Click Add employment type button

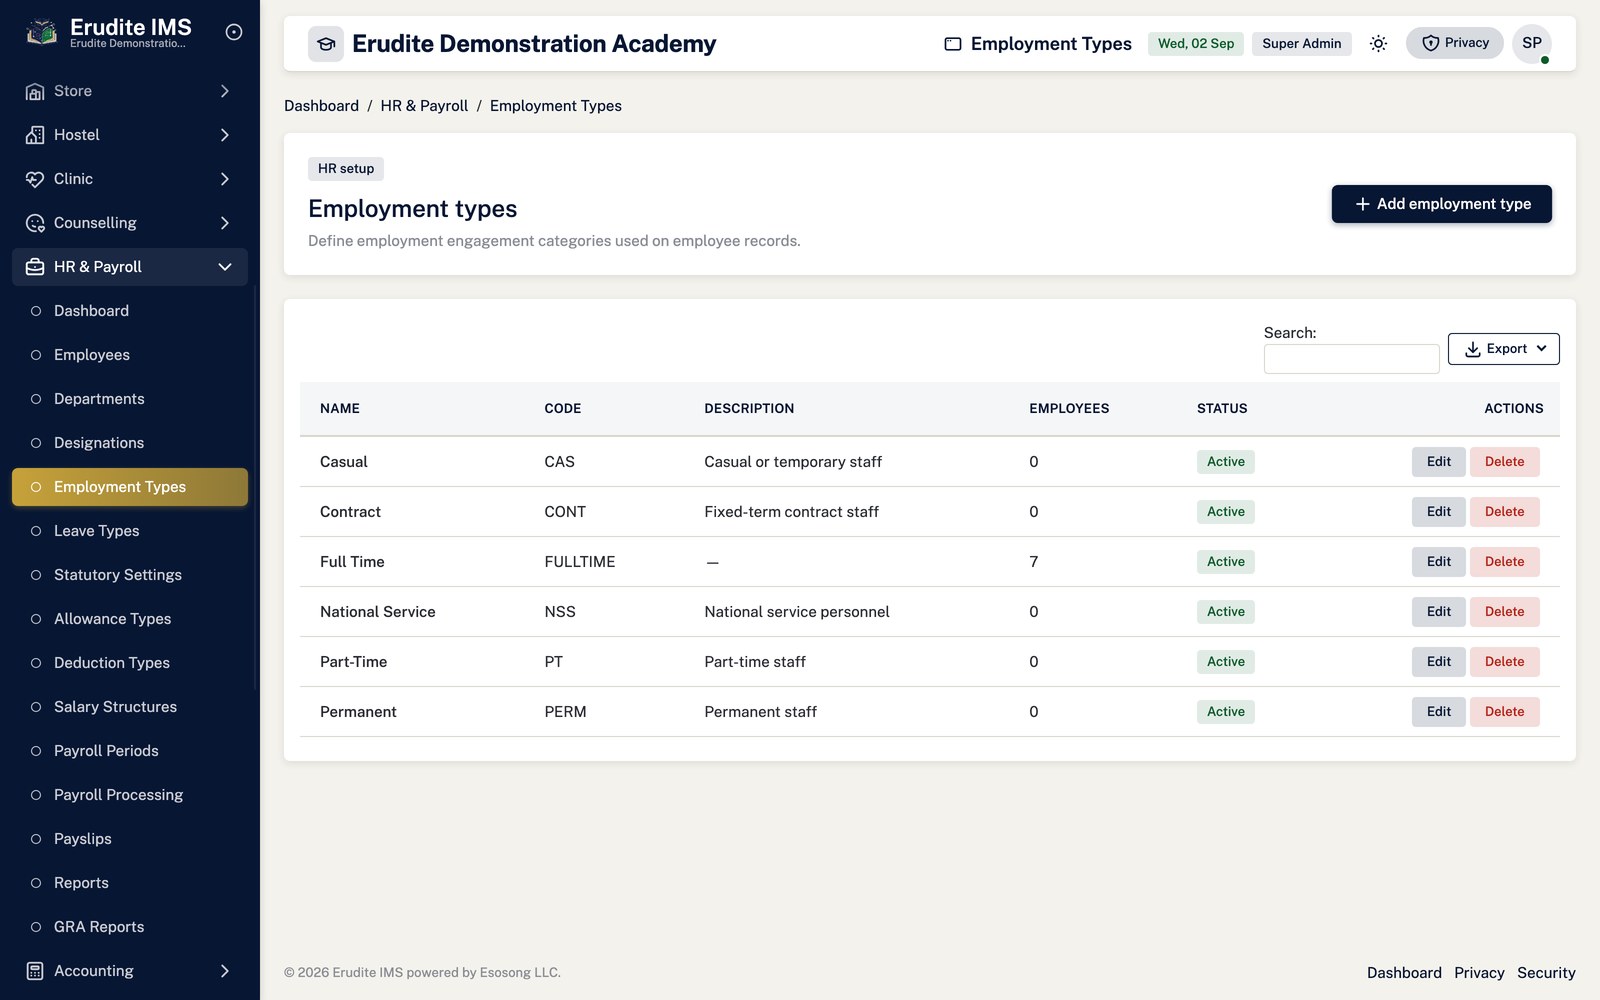(1442, 204)
